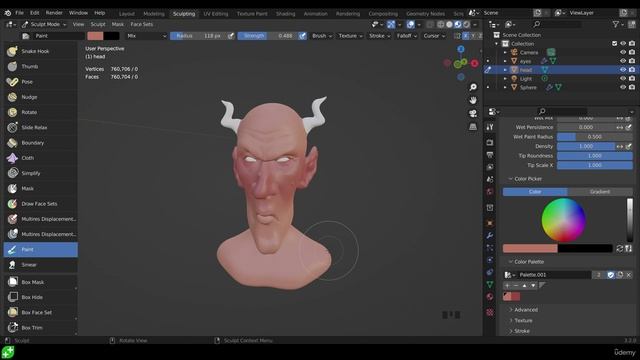Open the File menu
The height and width of the screenshot is (360, 640).
20,13
